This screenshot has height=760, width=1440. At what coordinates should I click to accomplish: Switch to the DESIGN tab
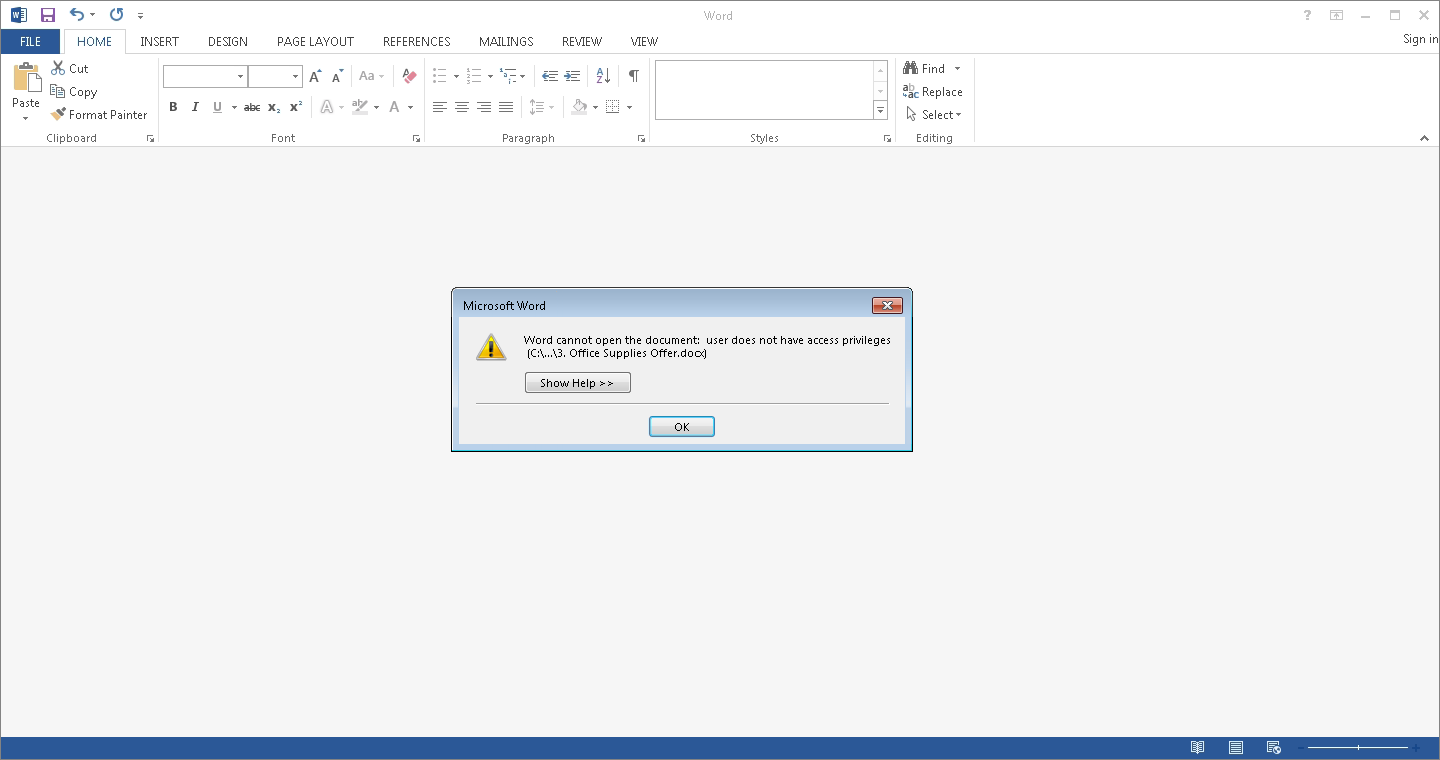(228, 41)
